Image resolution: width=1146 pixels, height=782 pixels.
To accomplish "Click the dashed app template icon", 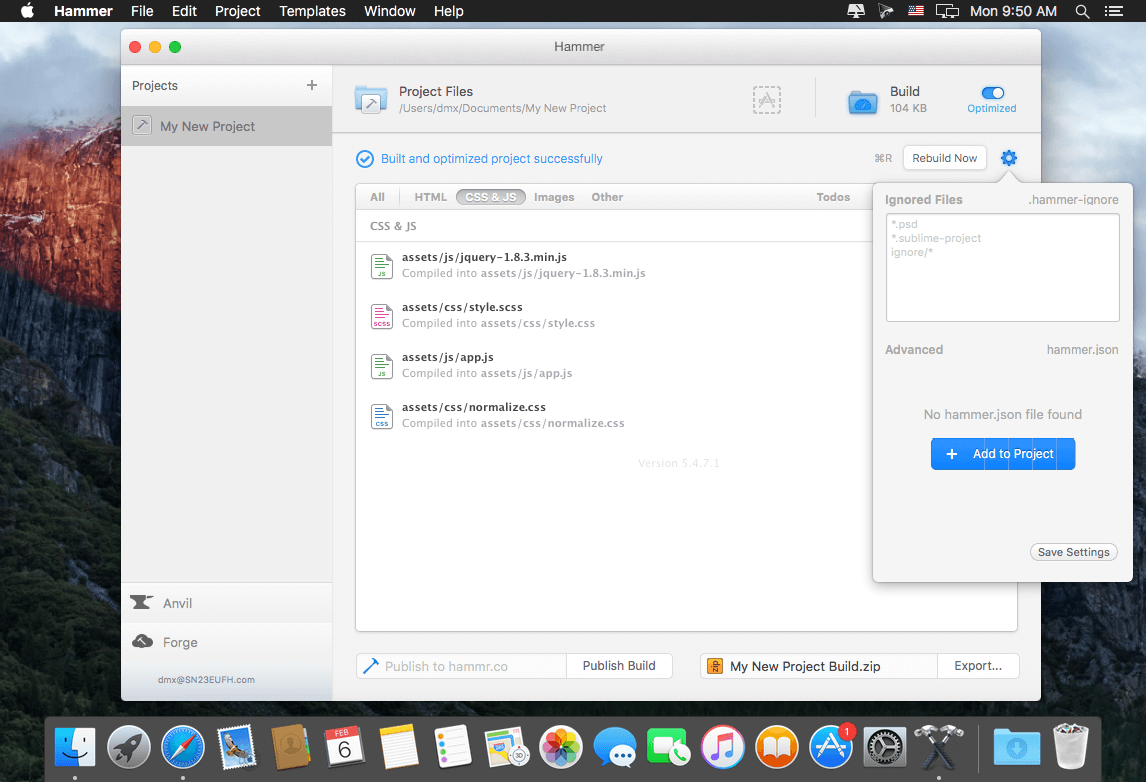I will pos(767,99).
